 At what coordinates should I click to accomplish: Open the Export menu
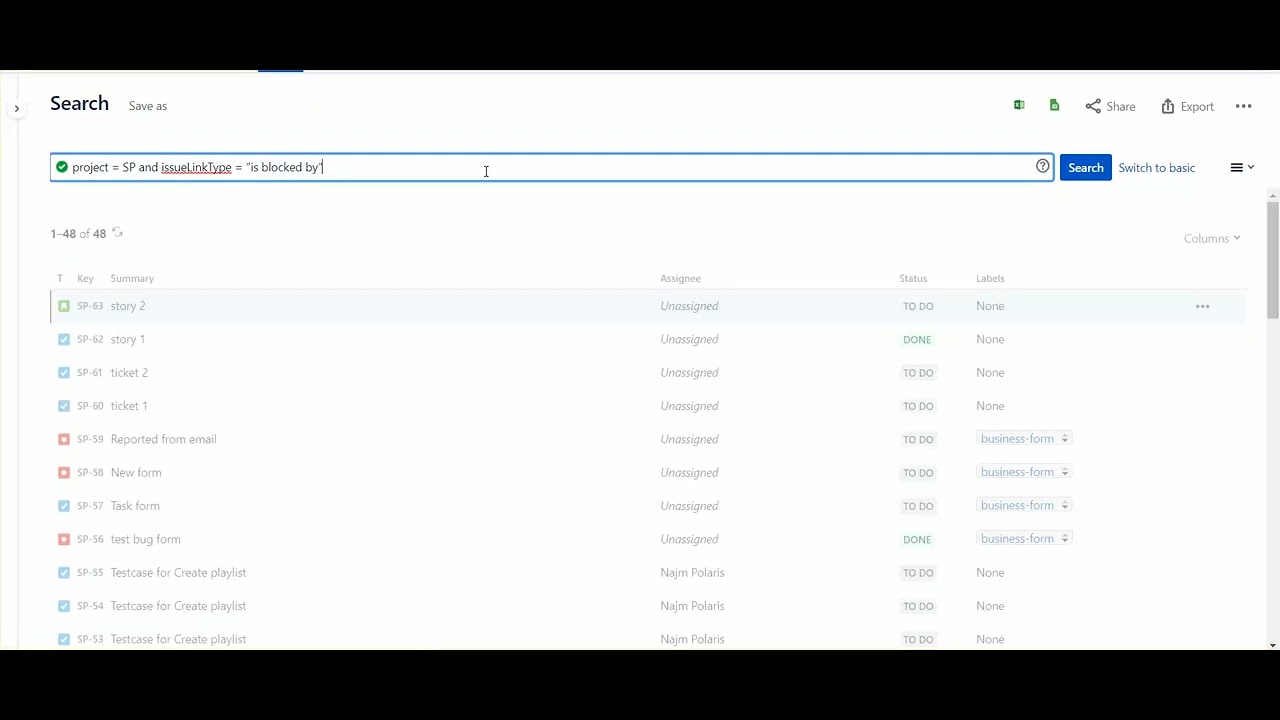tap(1187, 106)
